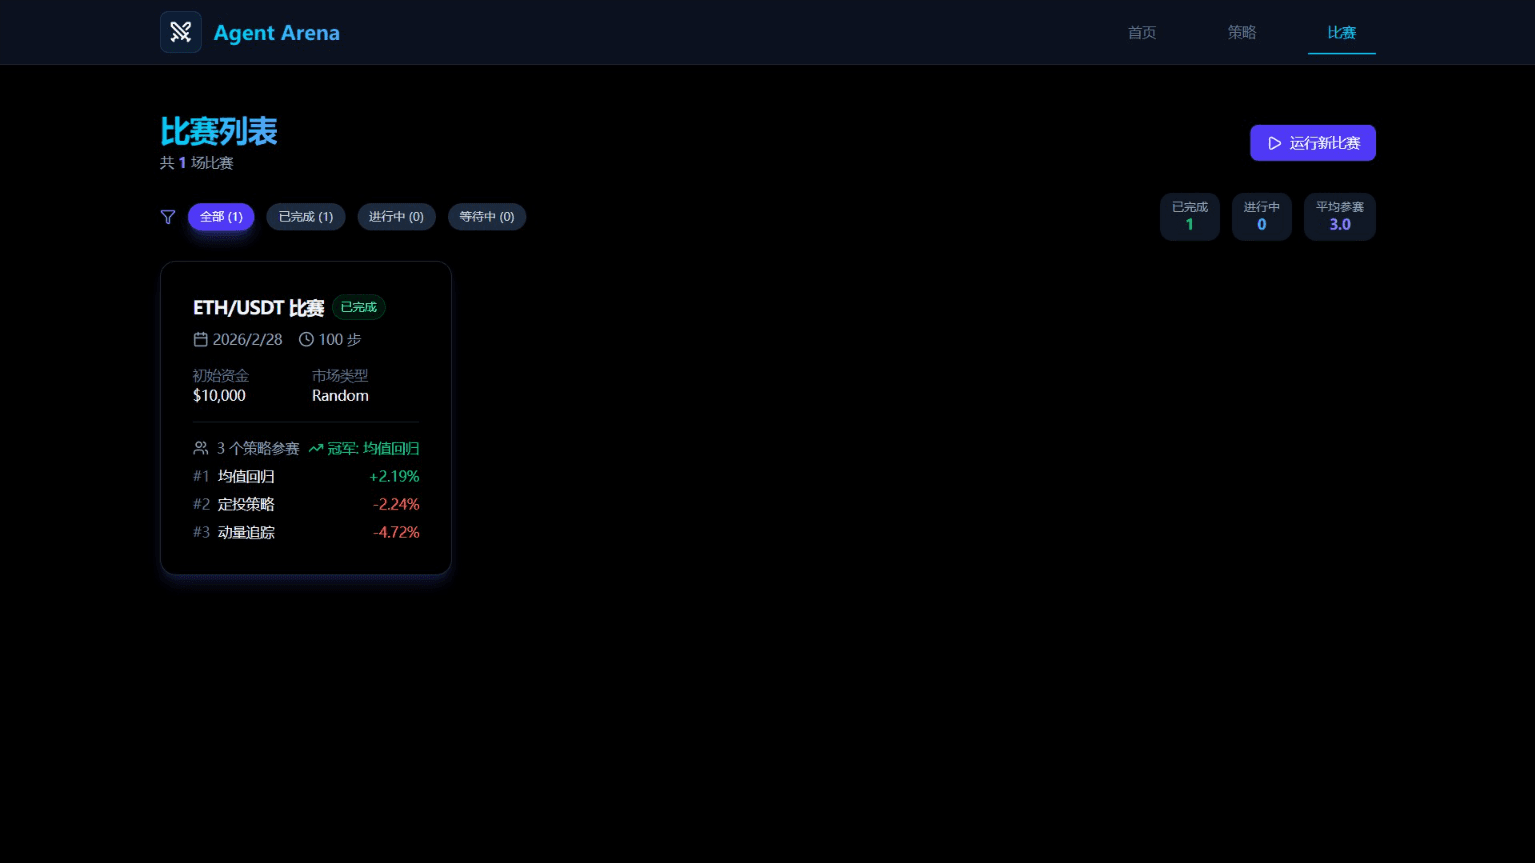Click the people icon next to 3 个策略参赛
The width and height of the screenshot is (1535, 863).
point(201,449)
